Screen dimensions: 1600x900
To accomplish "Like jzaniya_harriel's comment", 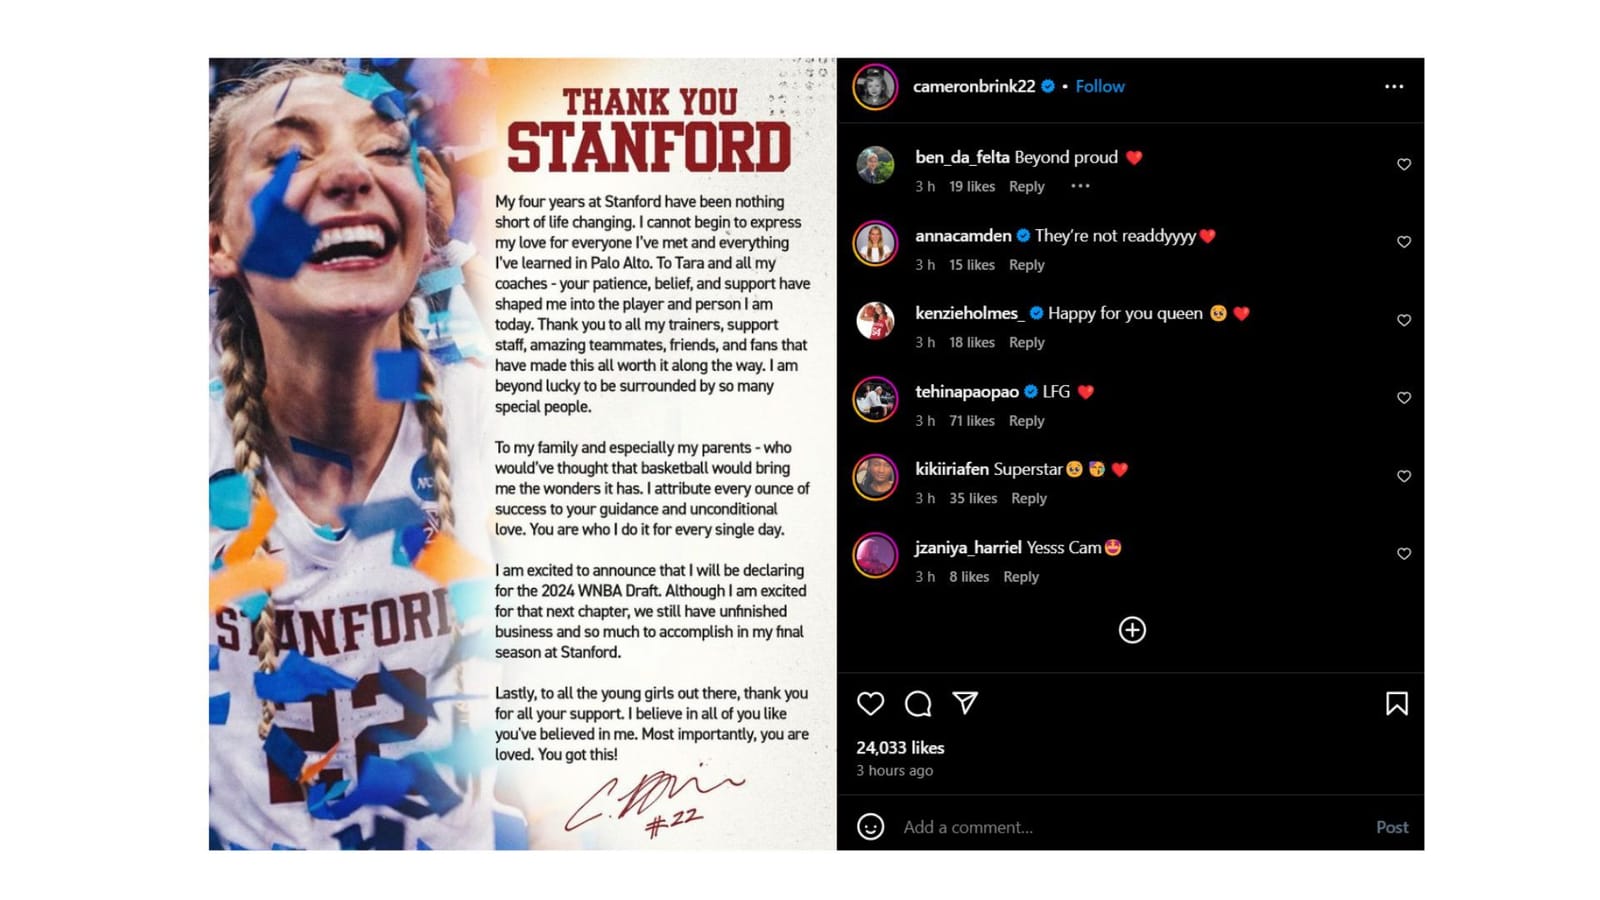I will pos(1403,553).
